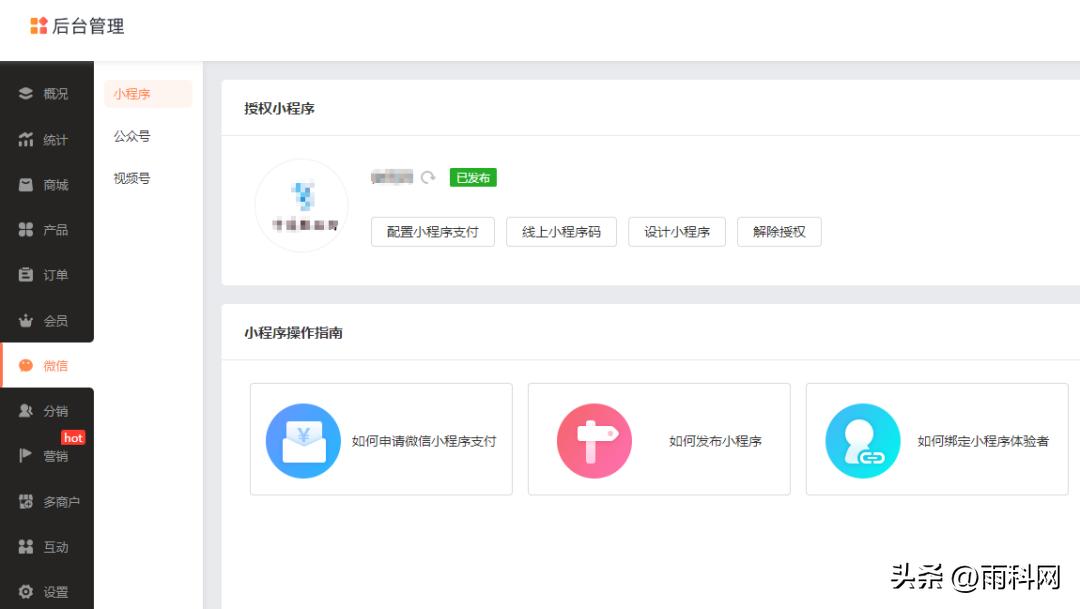1080x609 pixels.
Task: Select the 概况 overview icon in sidebar
Action: point(26,94)
